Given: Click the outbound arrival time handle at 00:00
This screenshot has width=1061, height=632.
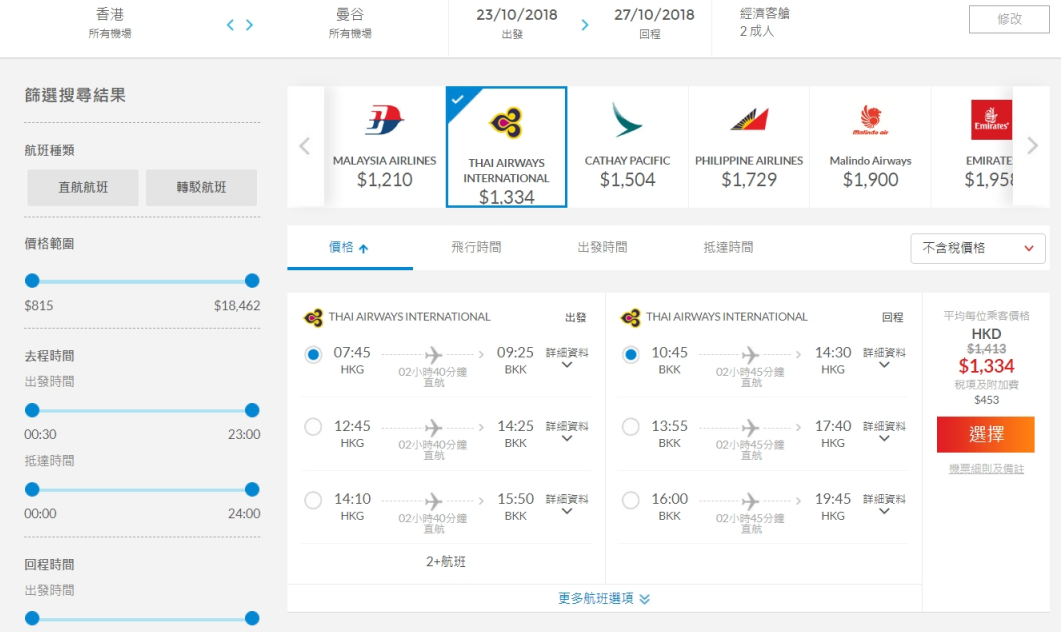Looking at the screenshot, I should (32, 489).
